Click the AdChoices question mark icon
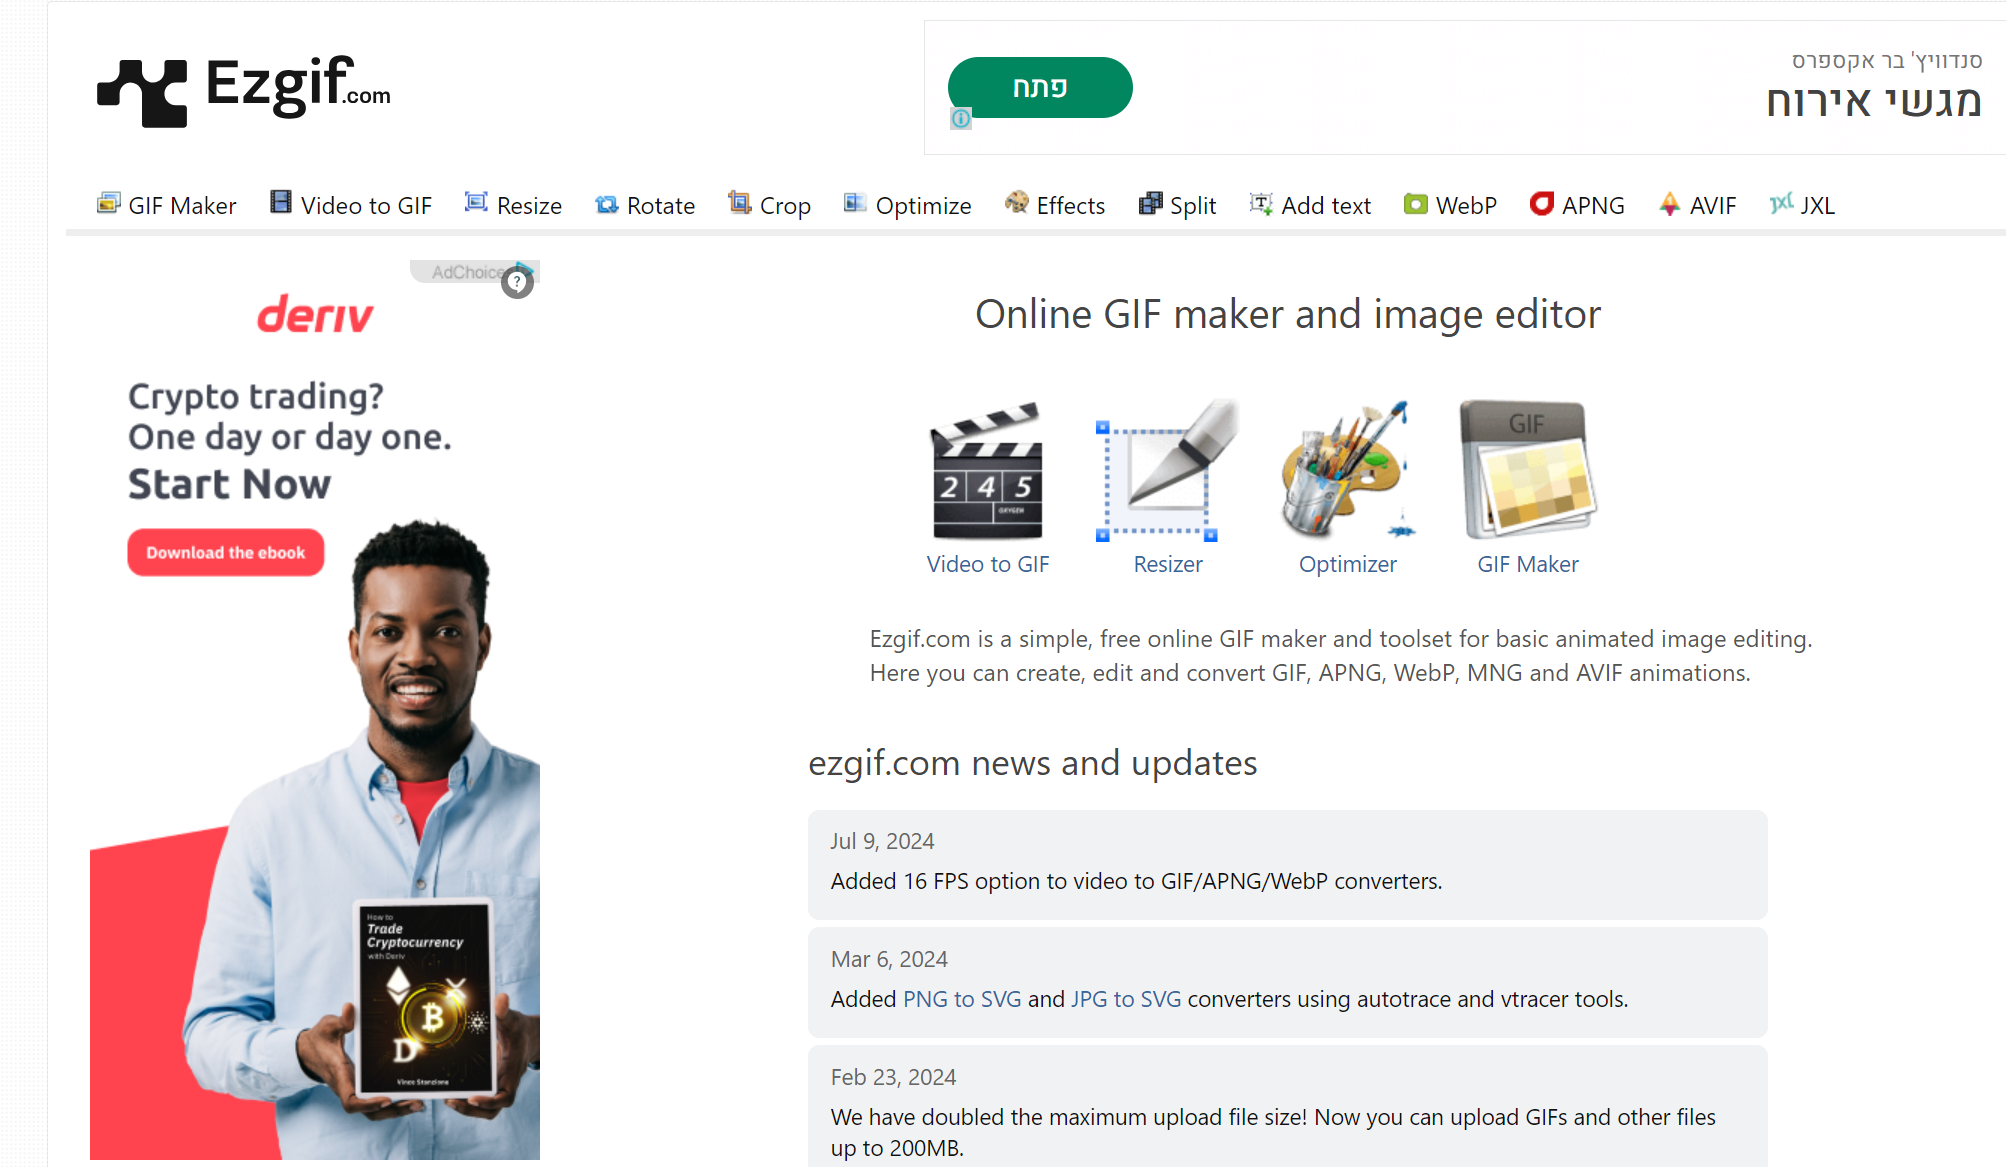The image size is (2006, 1167). [517, 283]
